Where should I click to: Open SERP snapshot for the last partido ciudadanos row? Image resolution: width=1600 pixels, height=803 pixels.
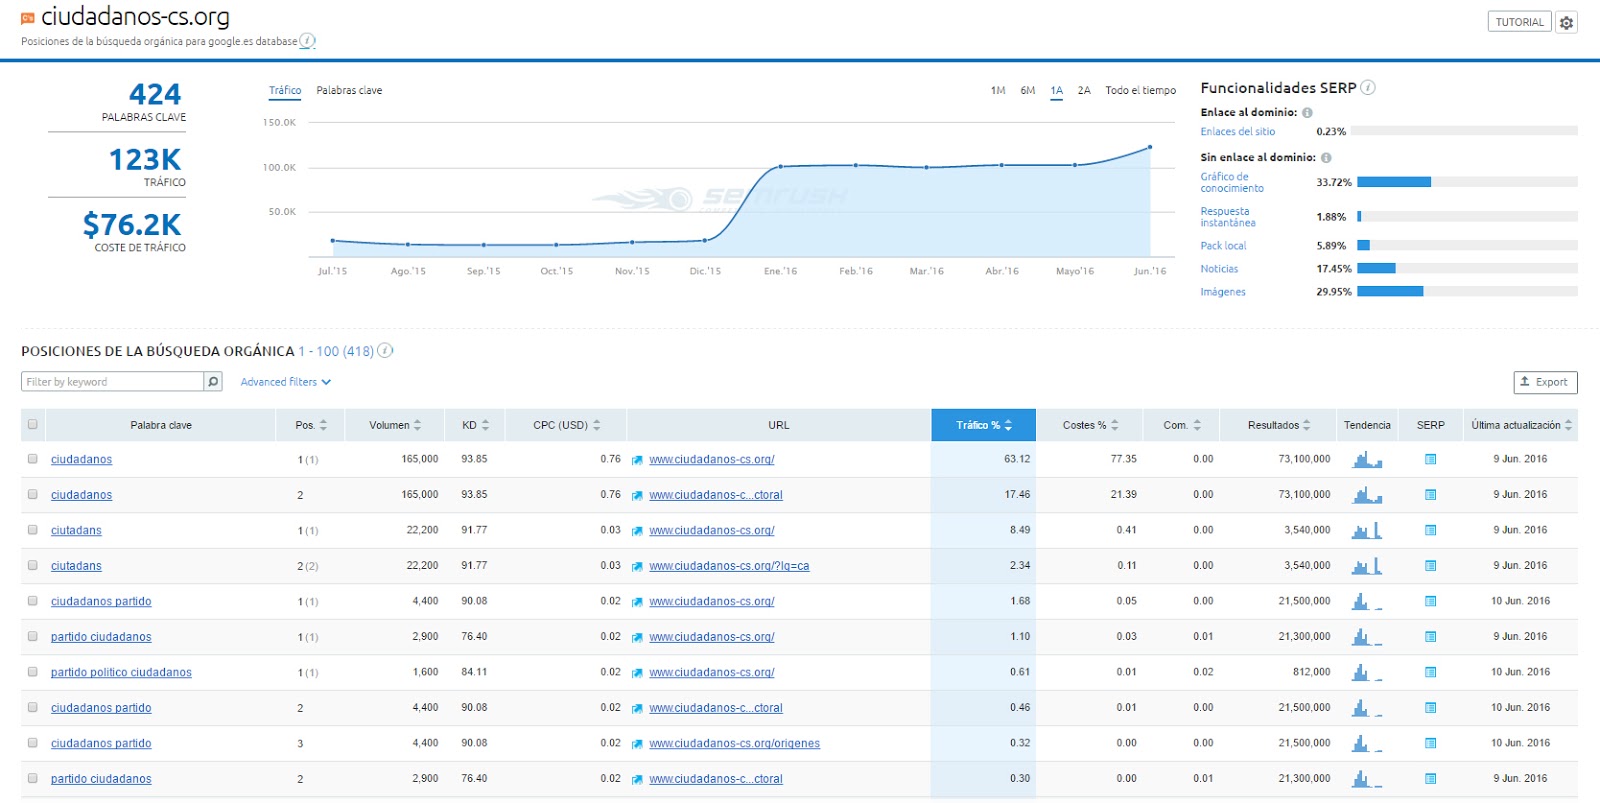click(1430, 778)
